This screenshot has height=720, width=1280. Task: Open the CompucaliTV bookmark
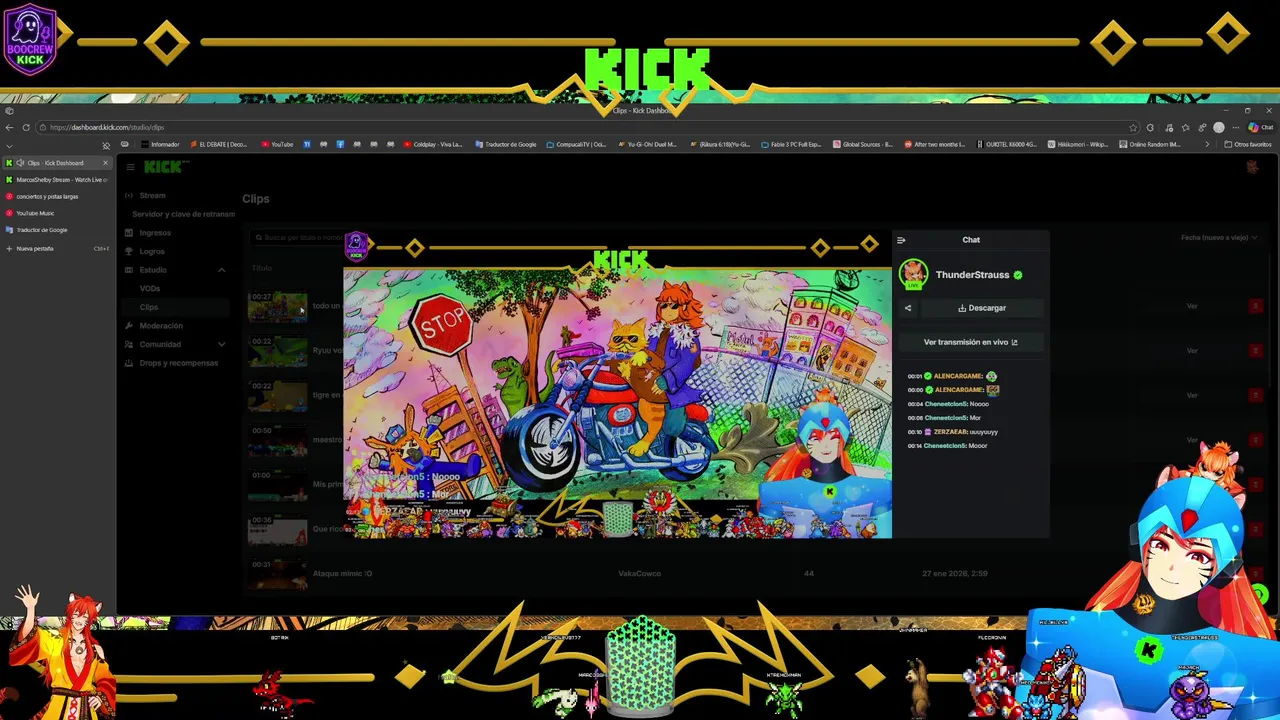click(x=576, y=144)
